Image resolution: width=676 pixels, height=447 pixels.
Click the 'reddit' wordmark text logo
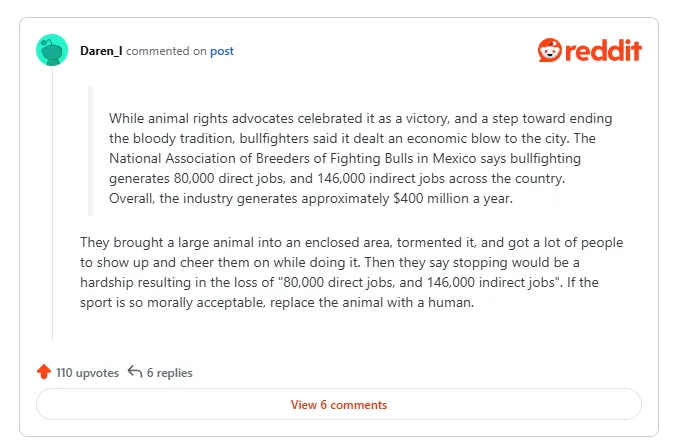(603, 50)
